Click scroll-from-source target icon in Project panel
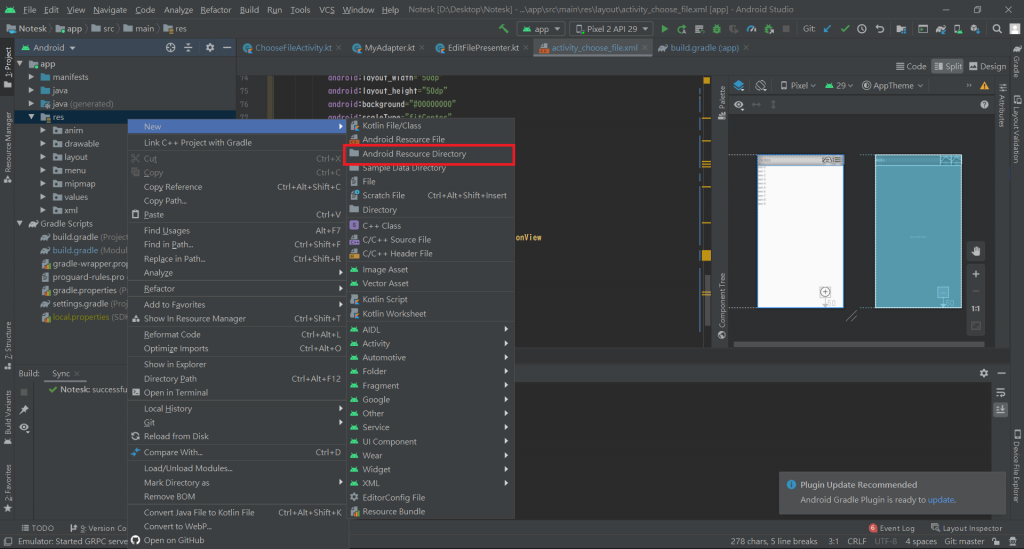The height and width of the screenshot is (549, 1024). [x=170, y=48]
